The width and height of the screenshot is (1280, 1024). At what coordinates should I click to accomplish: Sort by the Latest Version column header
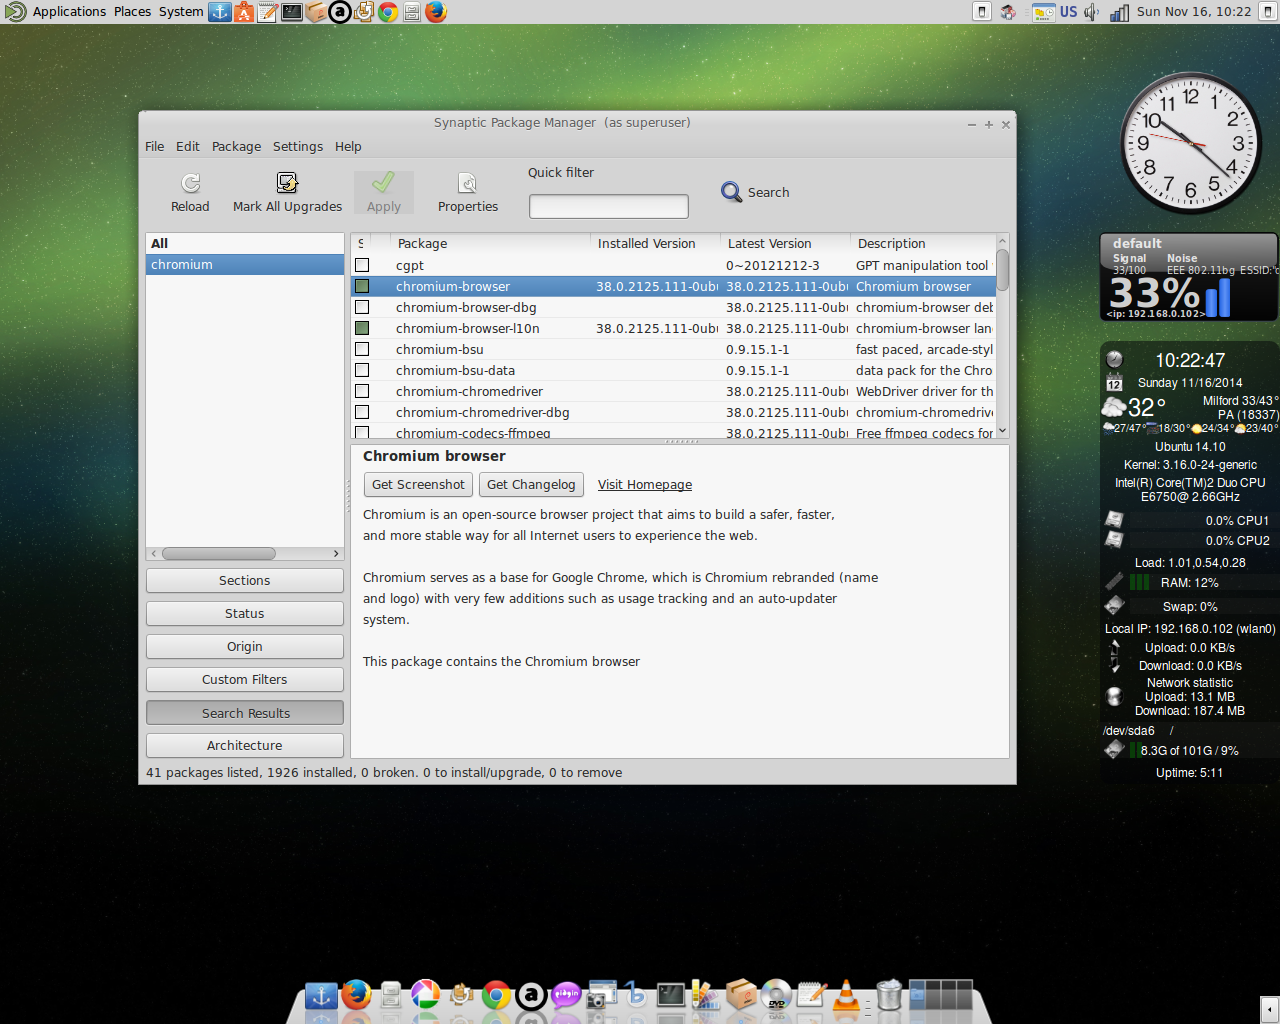[x=785, y=243]
